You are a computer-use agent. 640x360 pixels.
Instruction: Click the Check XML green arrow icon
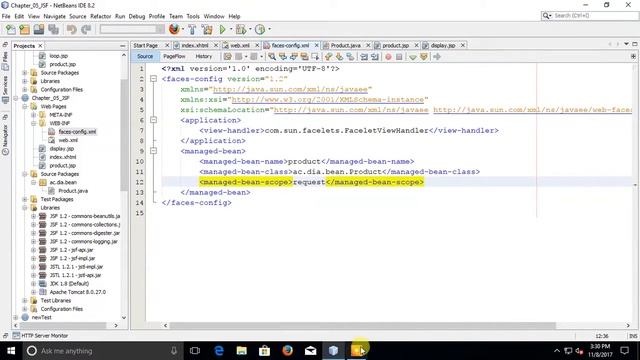coord(413,57)
